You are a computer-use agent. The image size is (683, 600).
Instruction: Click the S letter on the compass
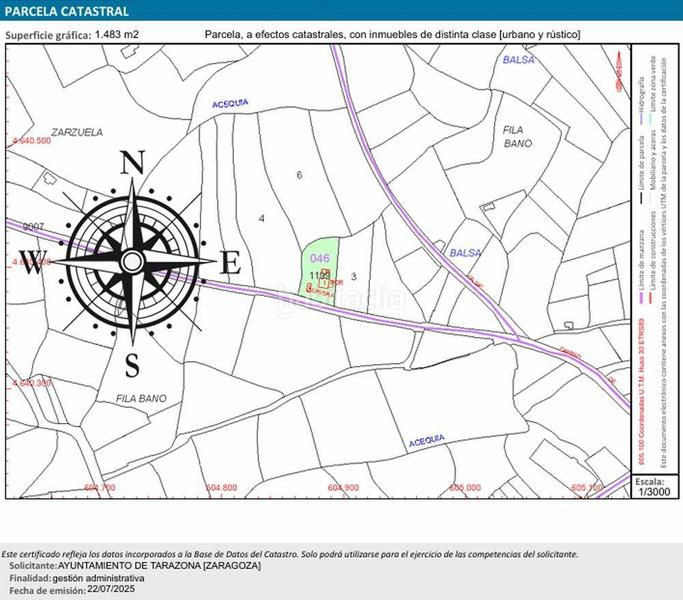point(132,362)
